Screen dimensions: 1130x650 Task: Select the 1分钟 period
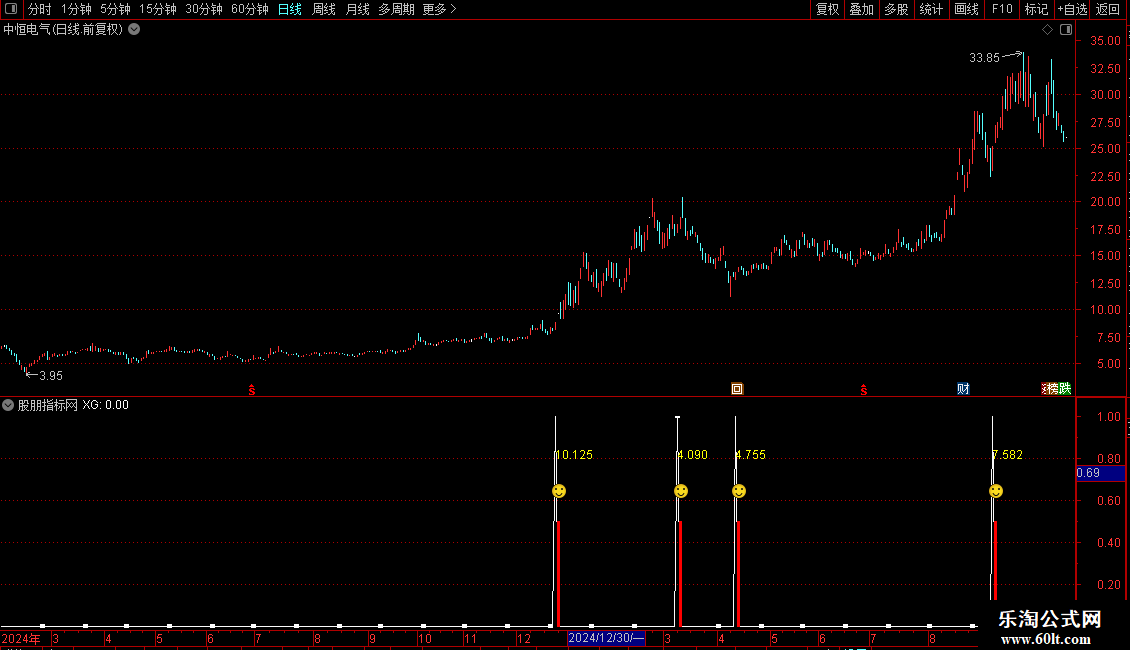tap(76, 9)
